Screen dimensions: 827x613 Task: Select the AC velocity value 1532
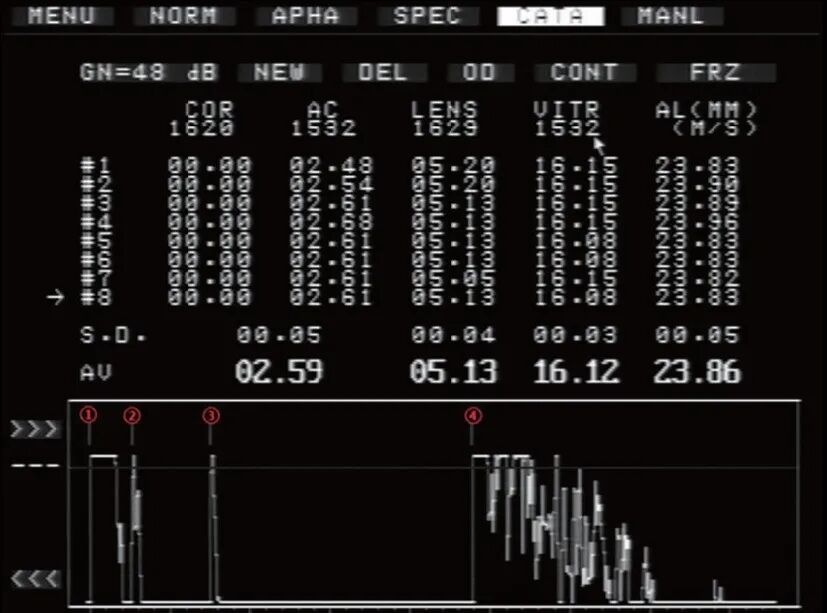pos(323,128)
